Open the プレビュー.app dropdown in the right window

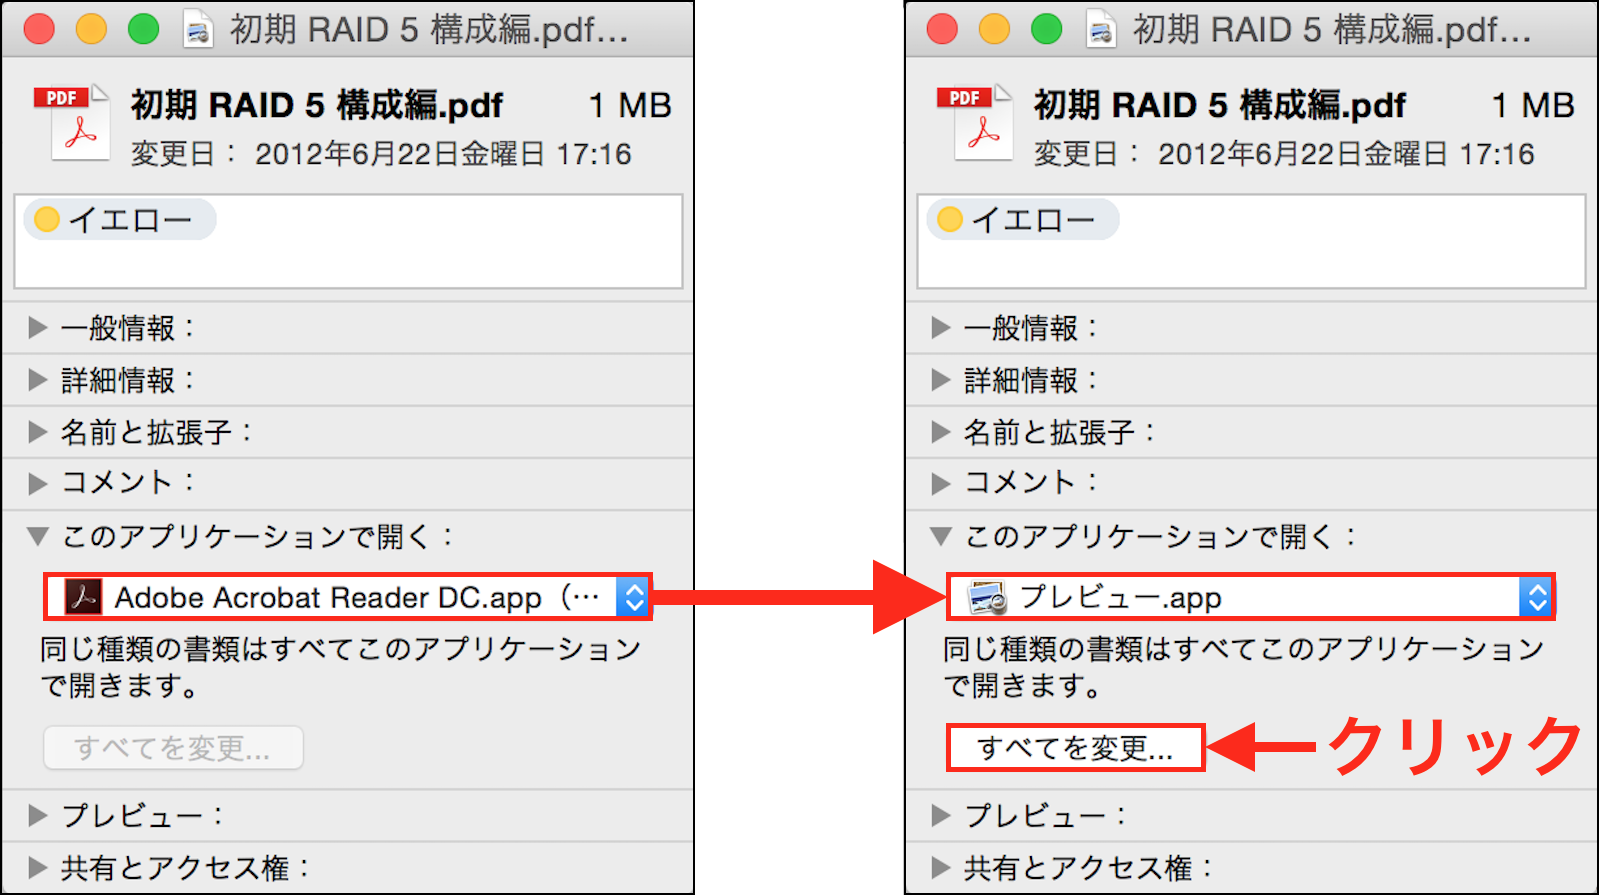pyautogui.click(x=1250, y=597)
